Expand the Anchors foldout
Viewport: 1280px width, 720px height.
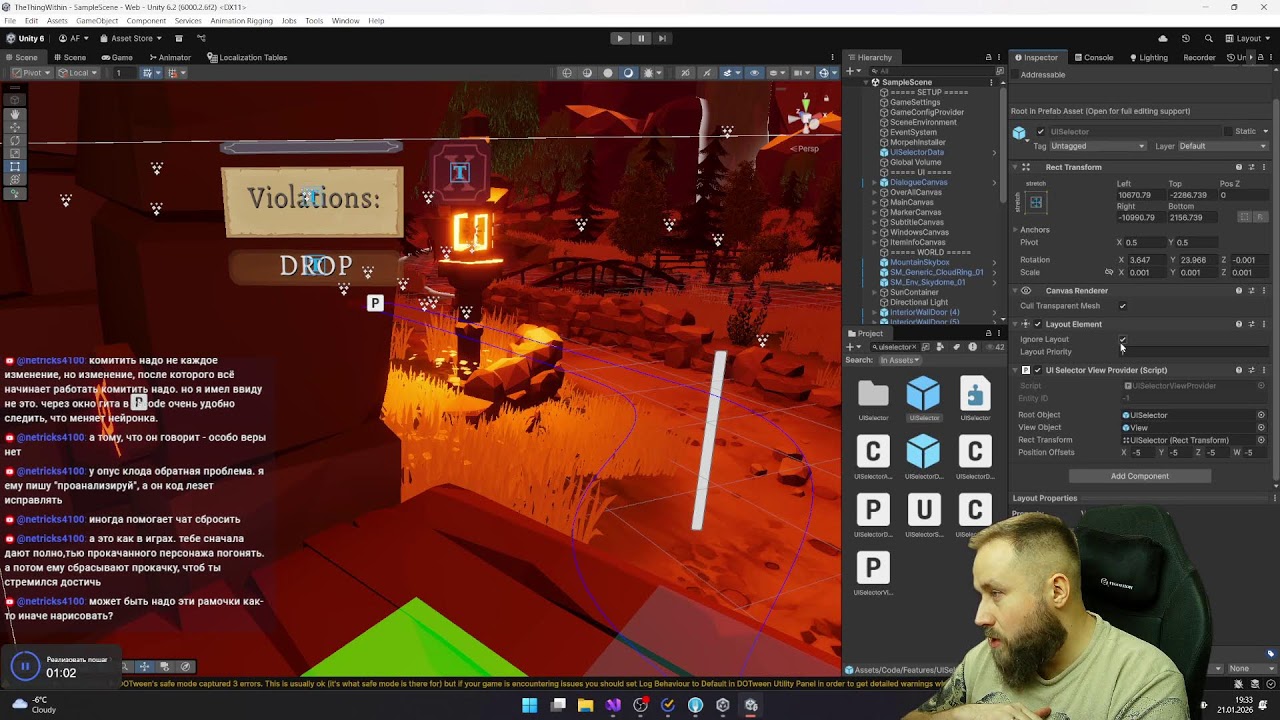tap(1016, 230)
